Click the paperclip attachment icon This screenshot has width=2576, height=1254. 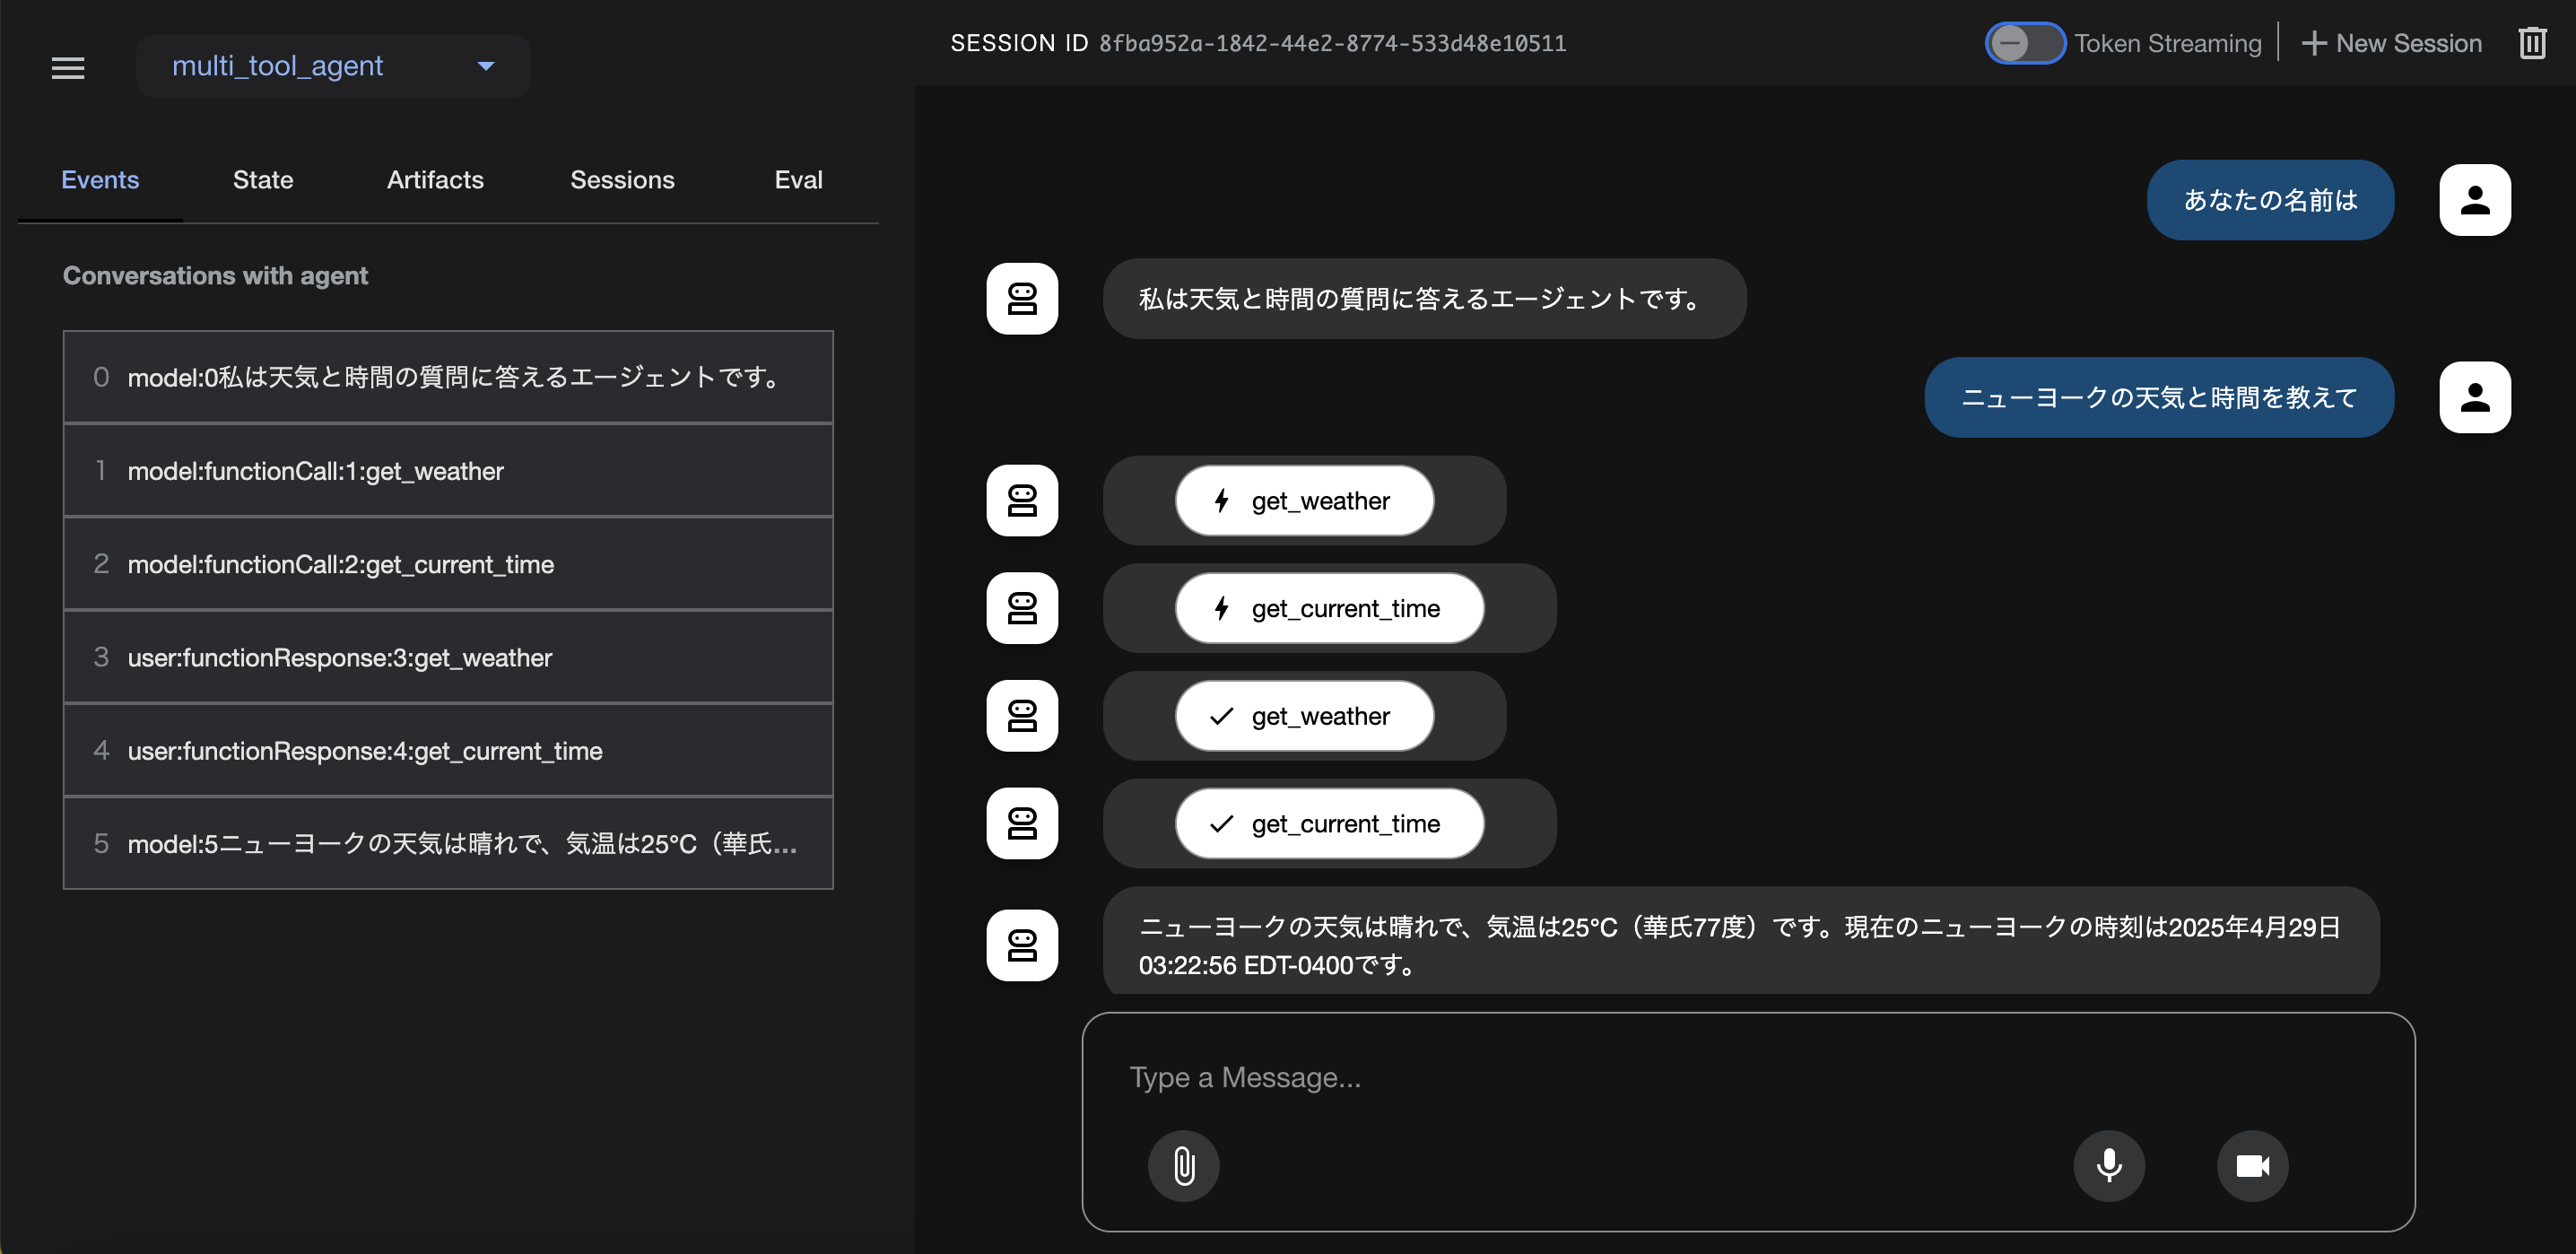(x=1183, y=1165)
